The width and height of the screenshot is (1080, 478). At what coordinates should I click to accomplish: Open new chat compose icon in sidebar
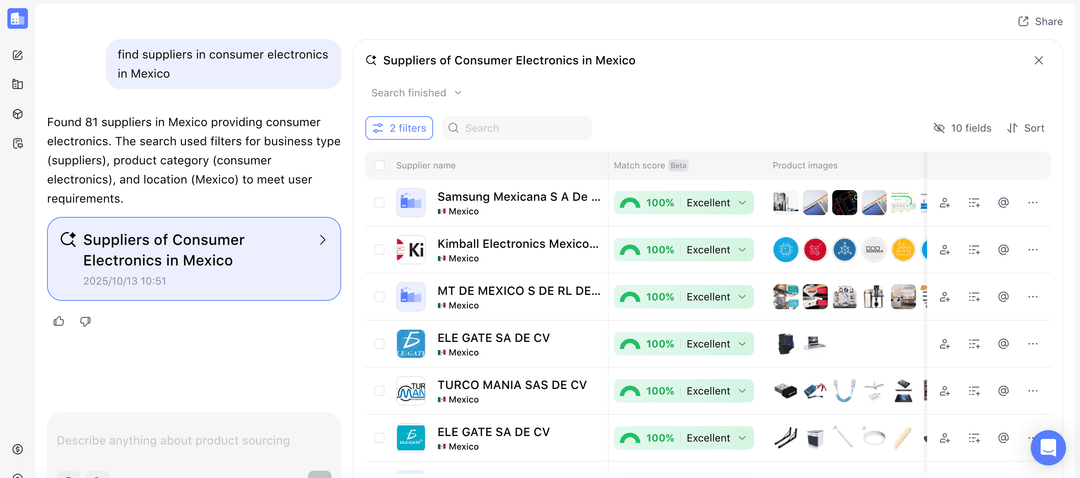[18, 55]
